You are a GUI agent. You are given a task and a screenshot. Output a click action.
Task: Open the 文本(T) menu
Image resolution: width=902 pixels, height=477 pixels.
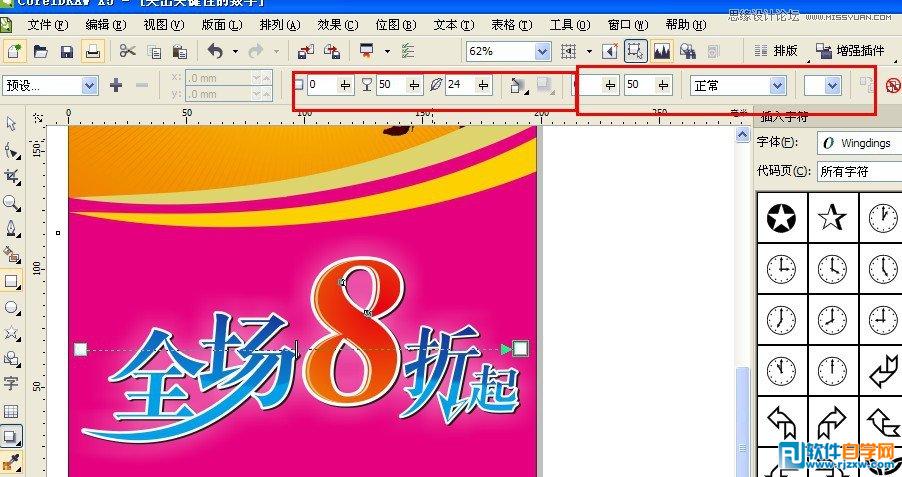[454, 25]
